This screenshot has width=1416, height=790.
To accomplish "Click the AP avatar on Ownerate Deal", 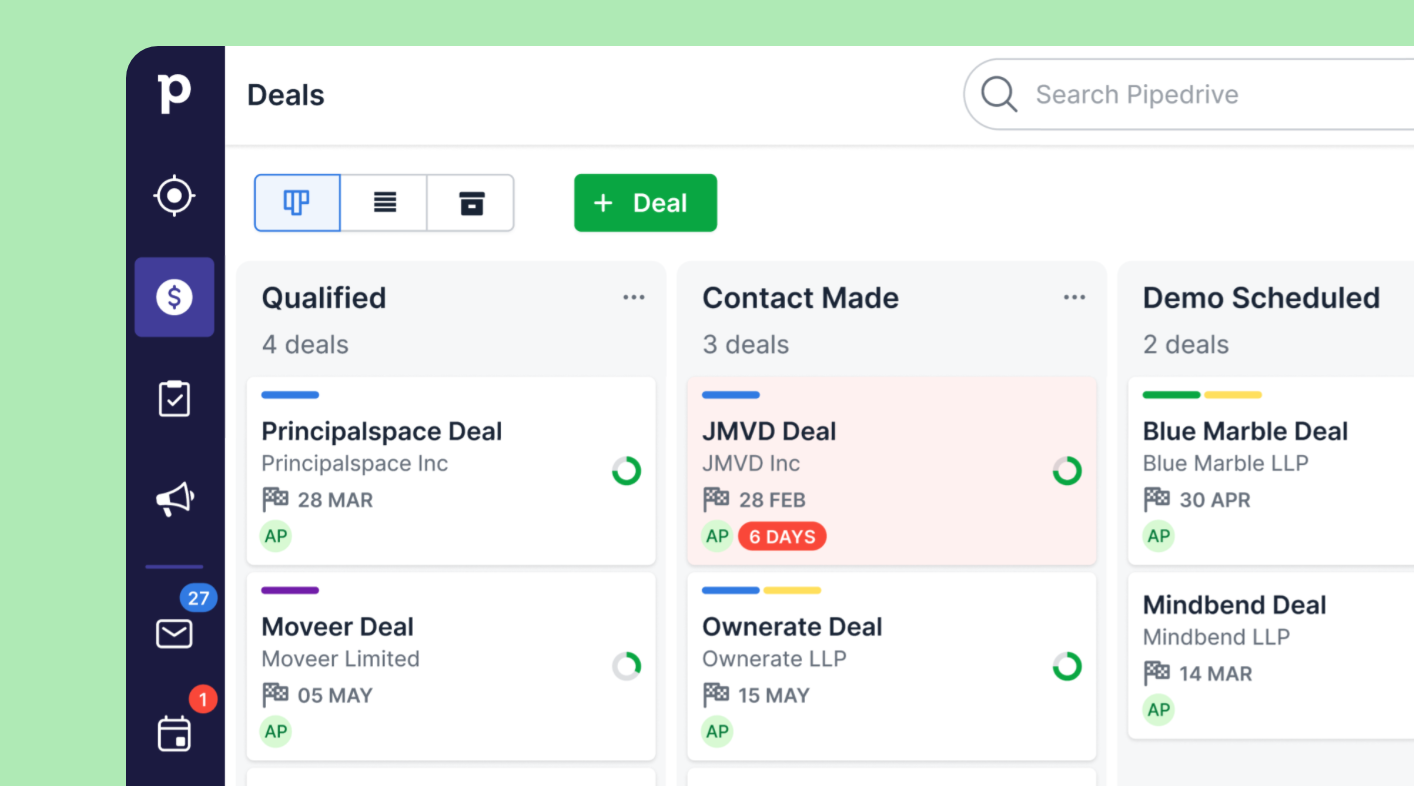I will 717,731.
